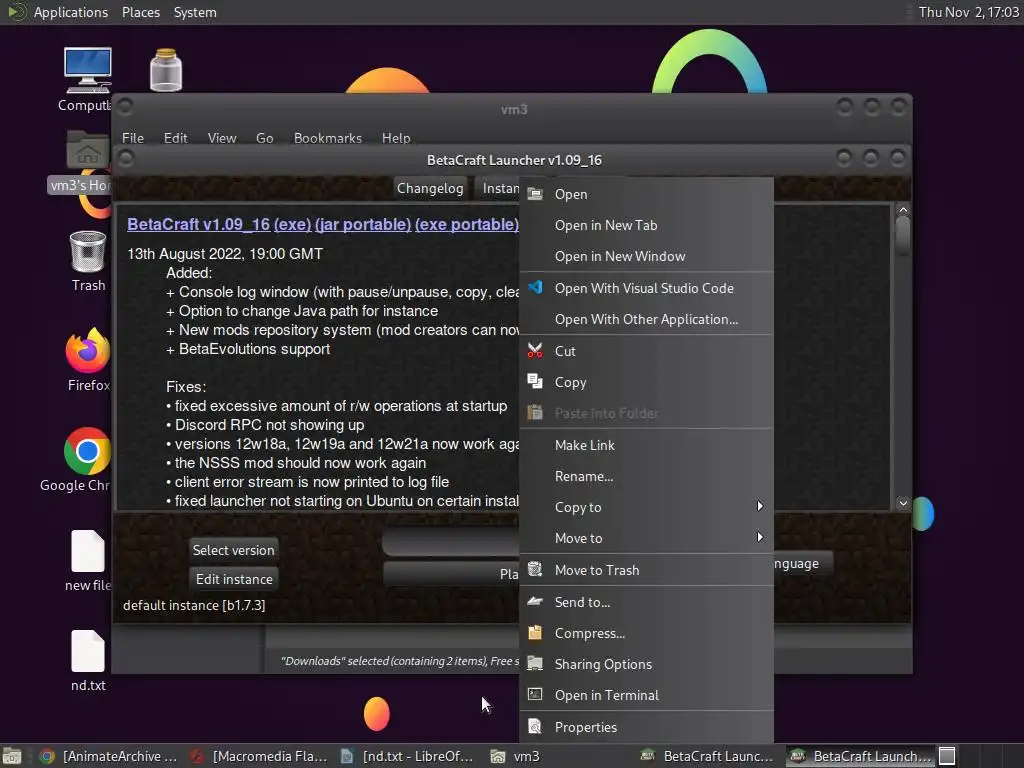Open the Help menu in vm3 window
Image resolution: width=1024 pixels, height=768 pixels.
(x=396, y=138)
